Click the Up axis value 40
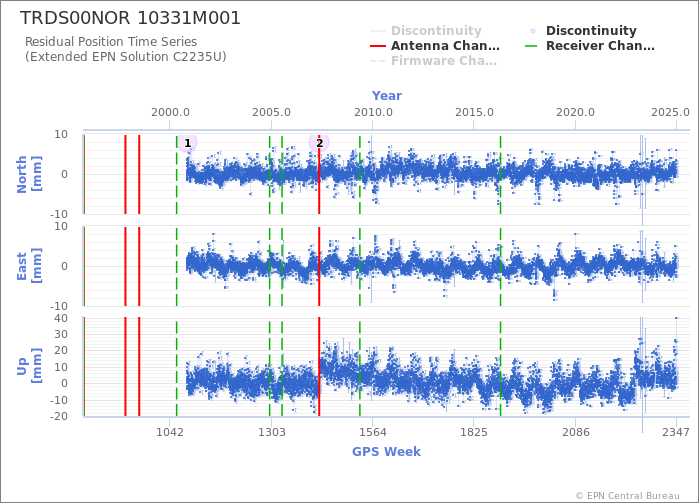700x504 pixels. pos(61,318)
